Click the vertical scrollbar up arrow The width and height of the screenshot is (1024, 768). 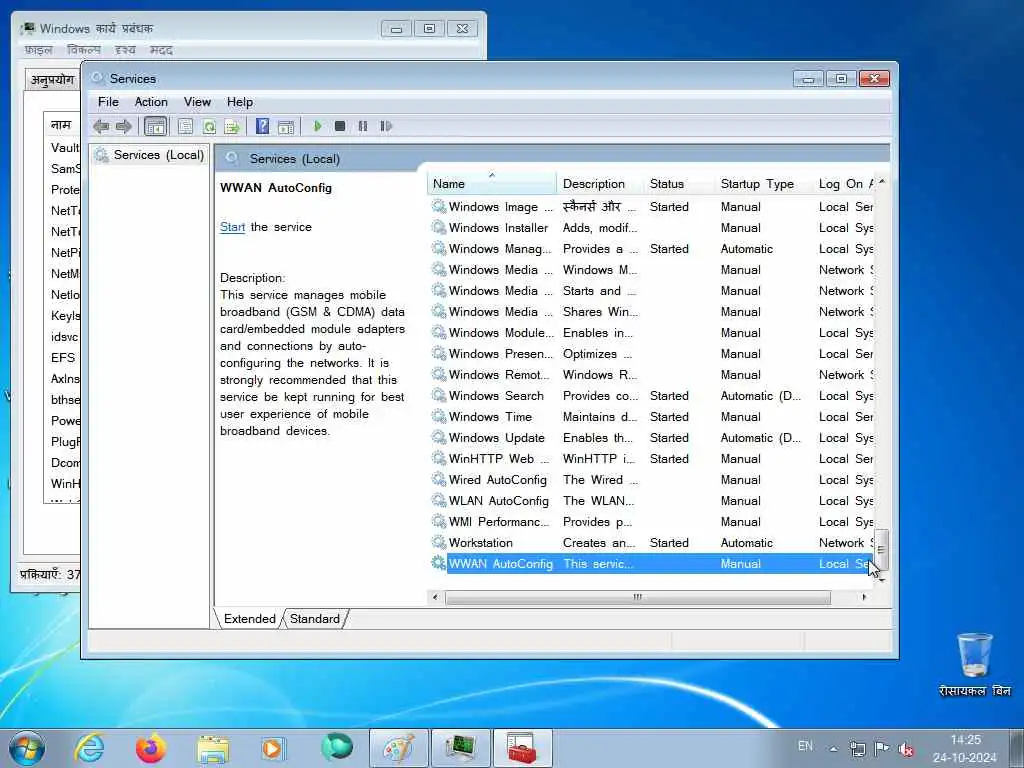point(882,182)
